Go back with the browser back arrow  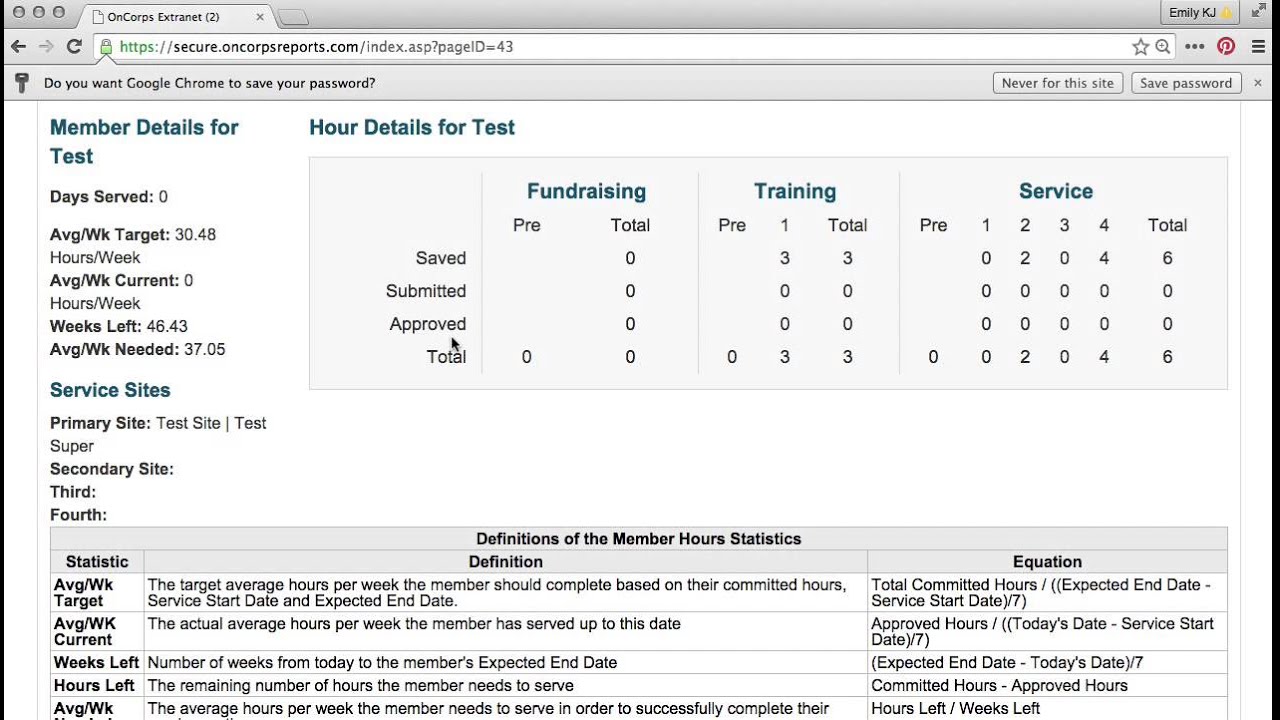(x=18, y=47)
